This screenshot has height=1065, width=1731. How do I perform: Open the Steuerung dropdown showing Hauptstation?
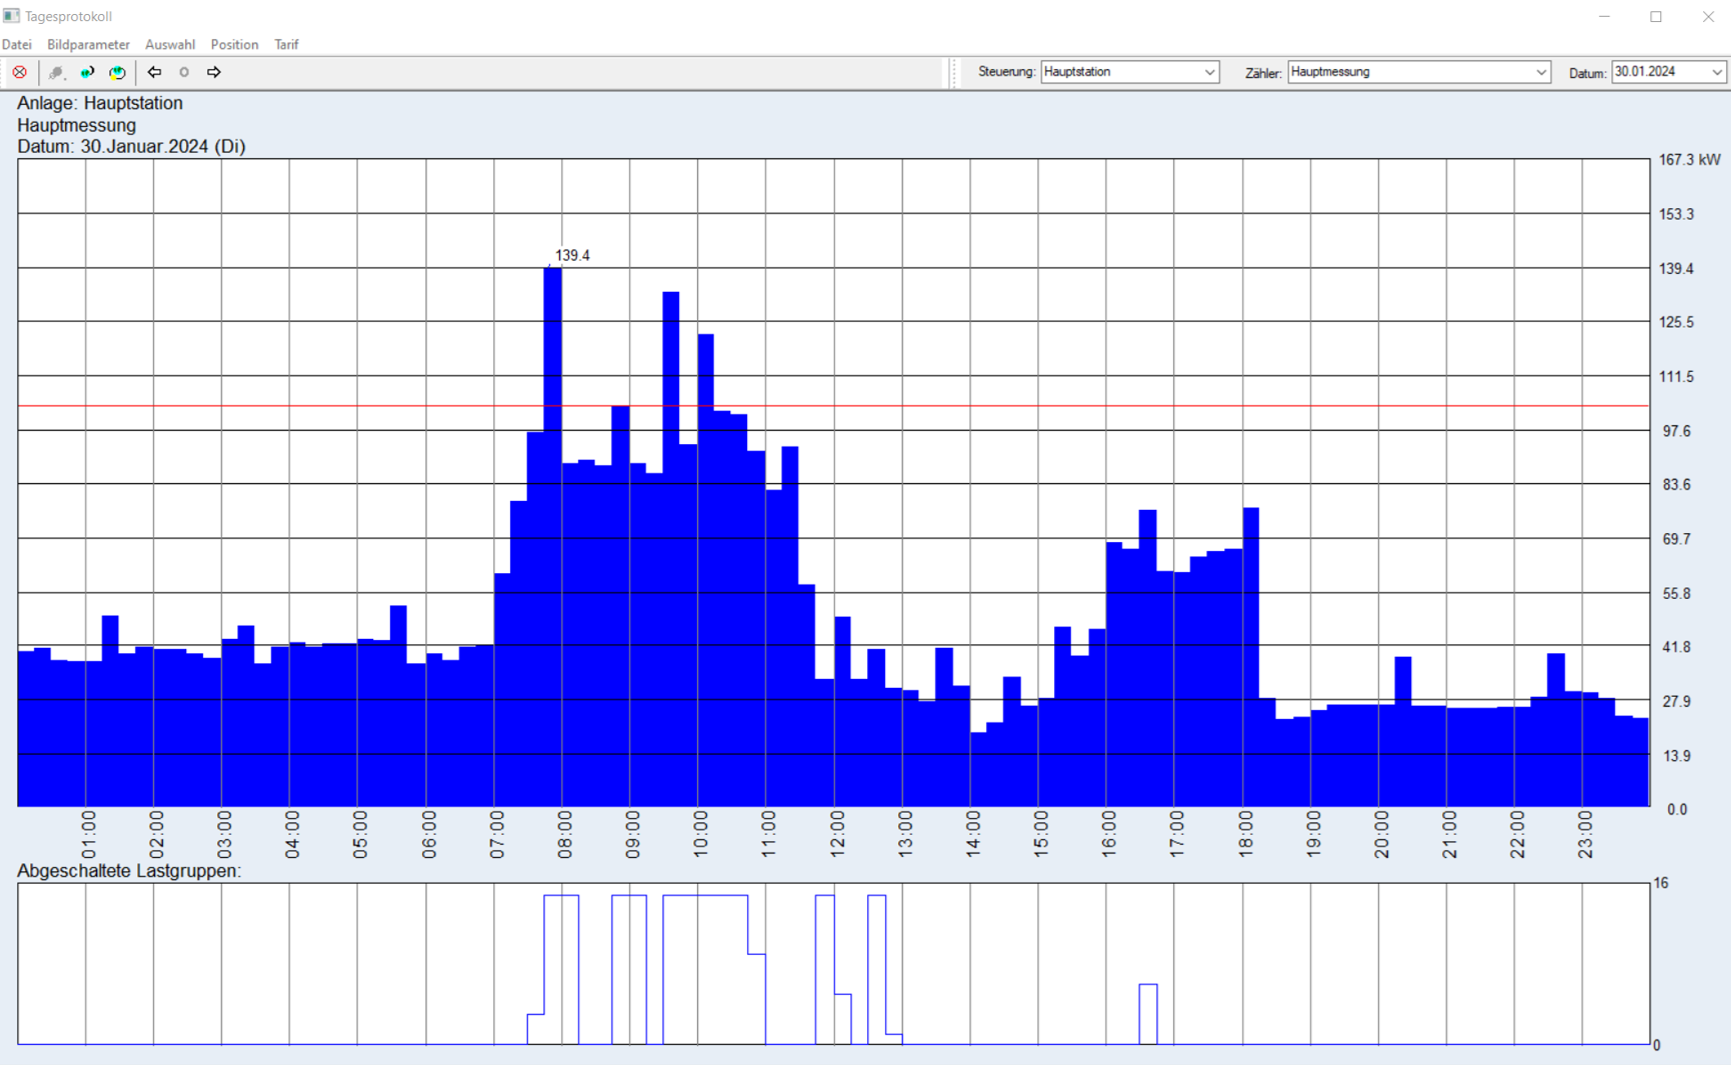[1129, 72]
